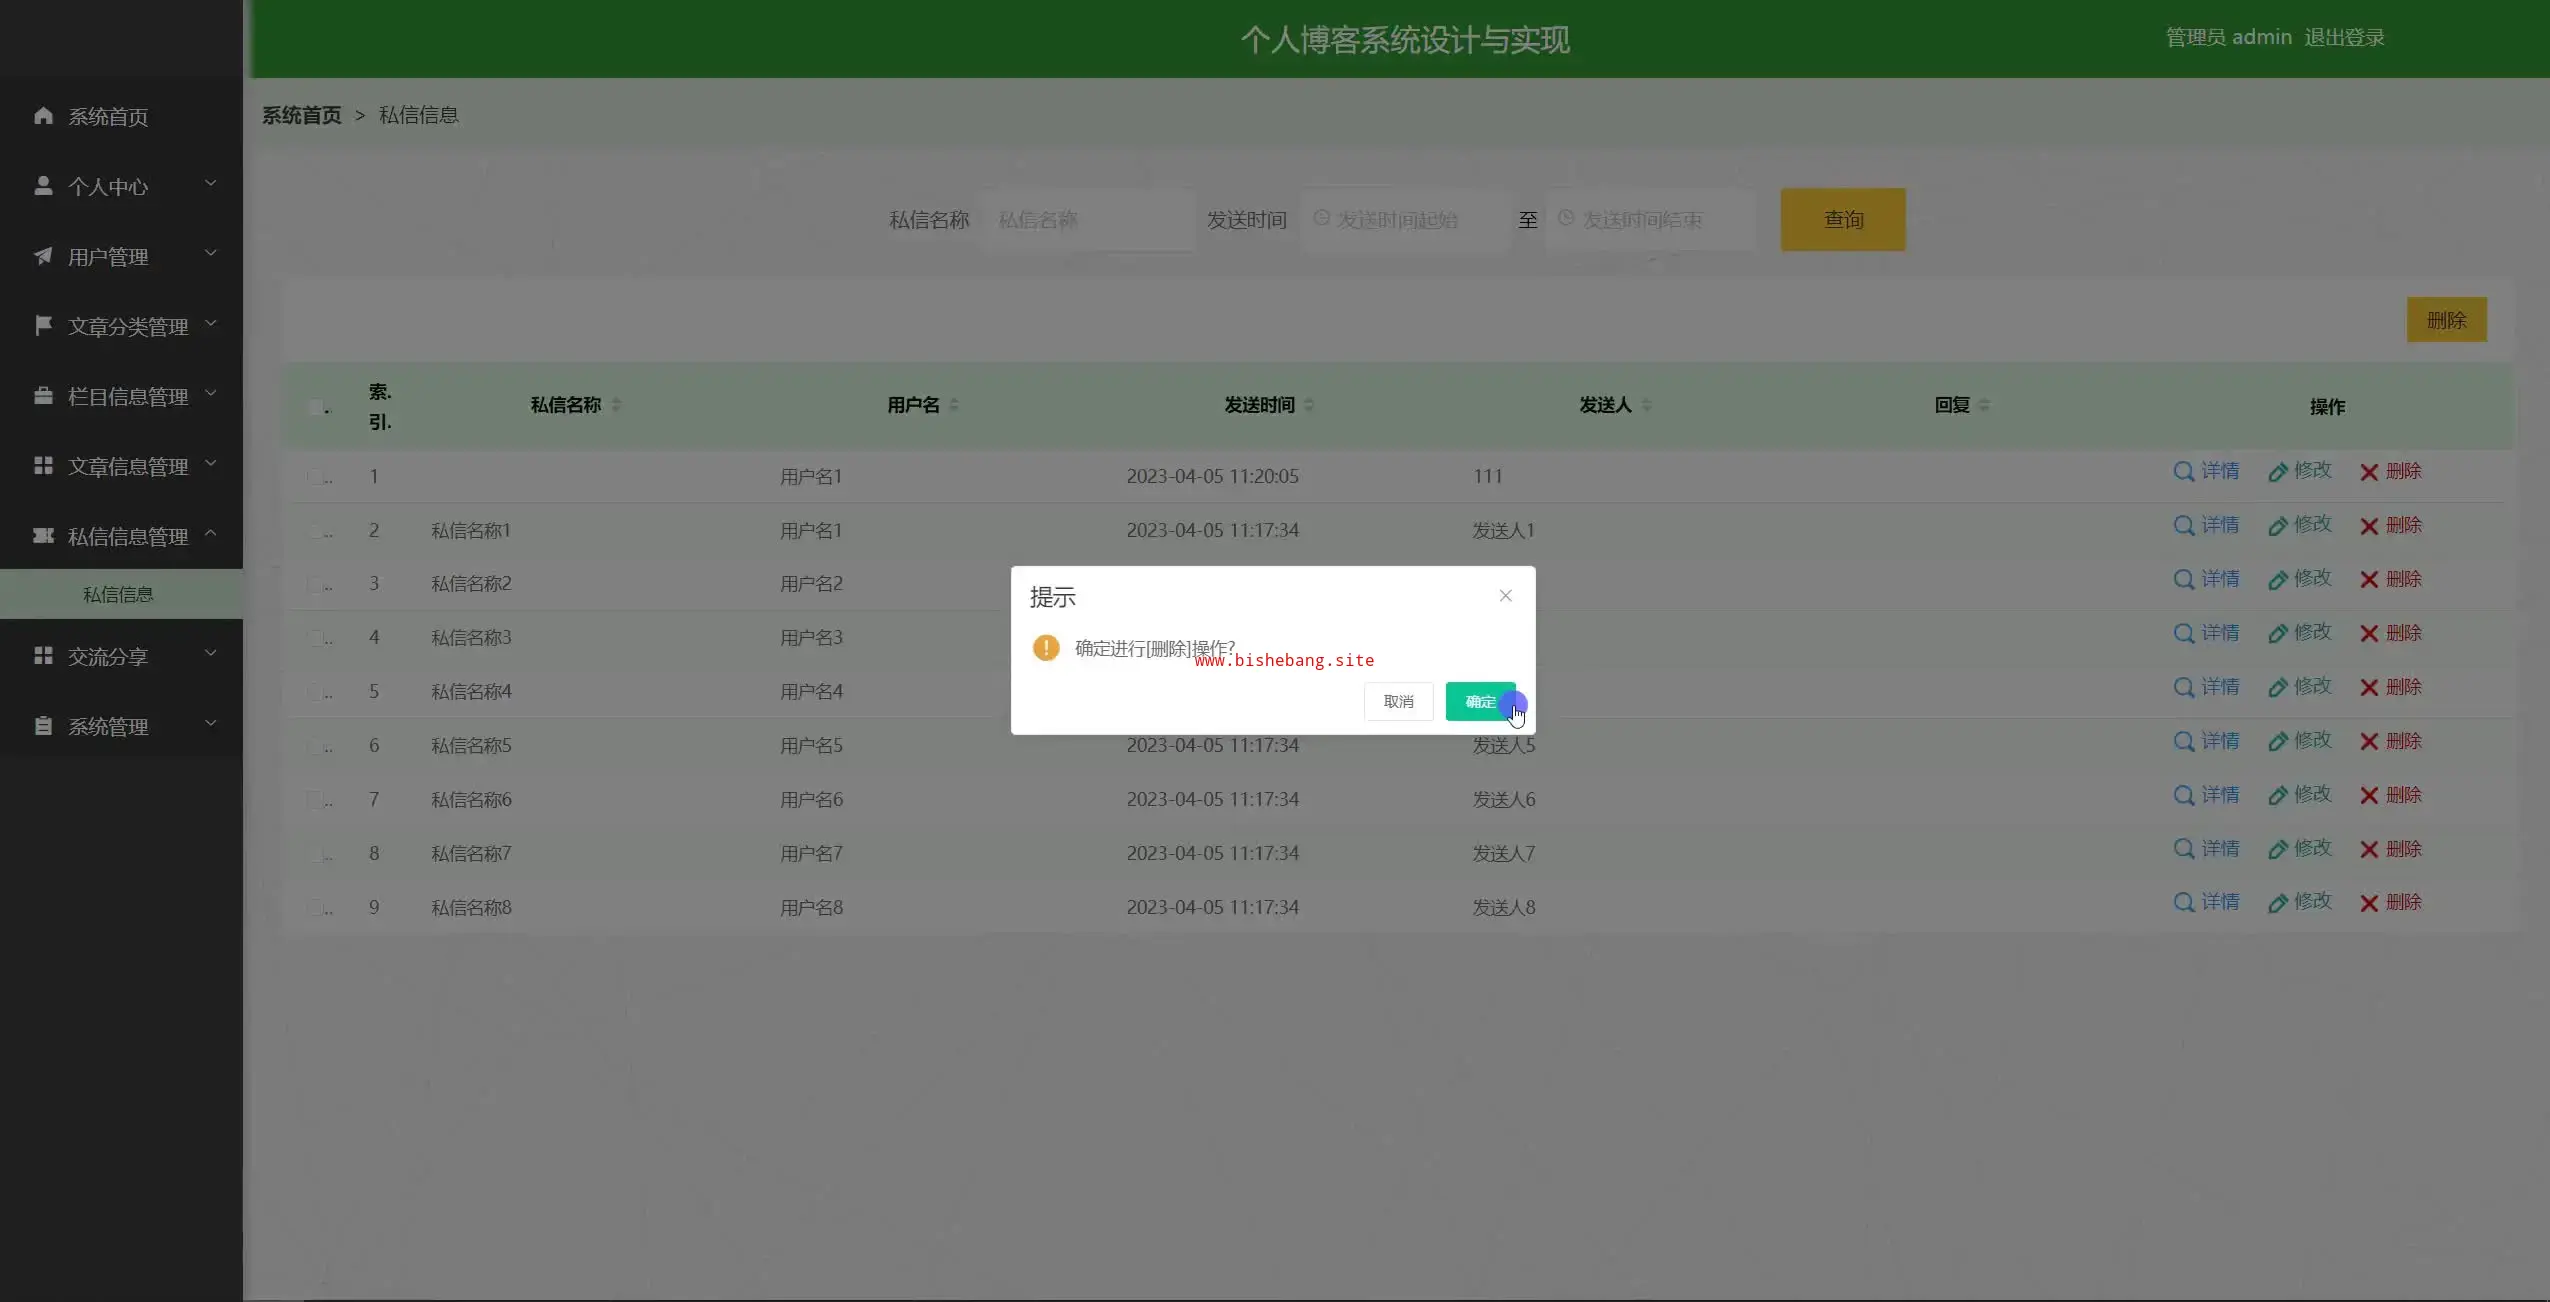Click the briefcase icon for 栏目信息管理

[x=43, y=396]
